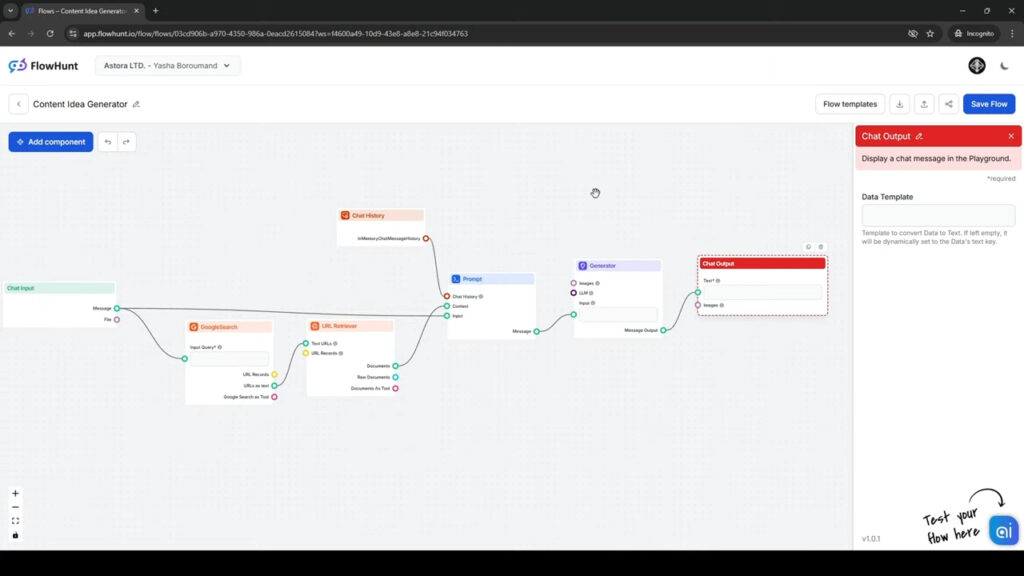1024x576 pixels.
Task: Share the flow via the share icon
Action: [x=946, y=103]
